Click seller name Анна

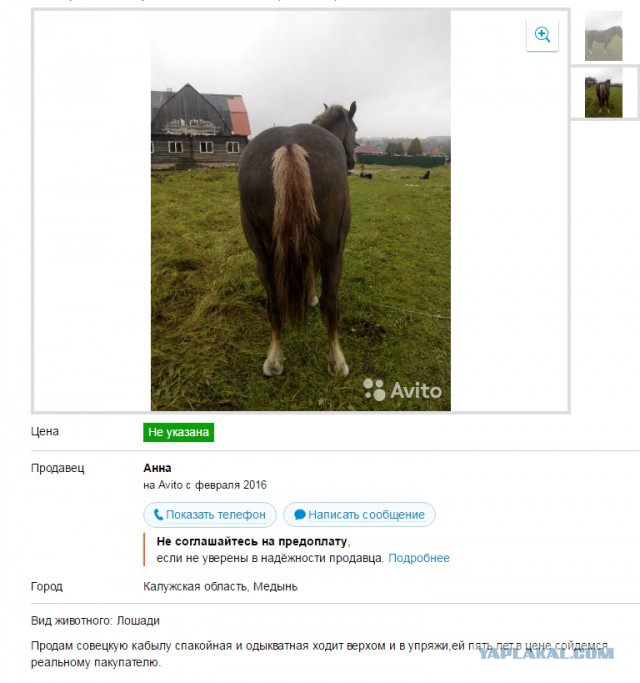(157, 468)
